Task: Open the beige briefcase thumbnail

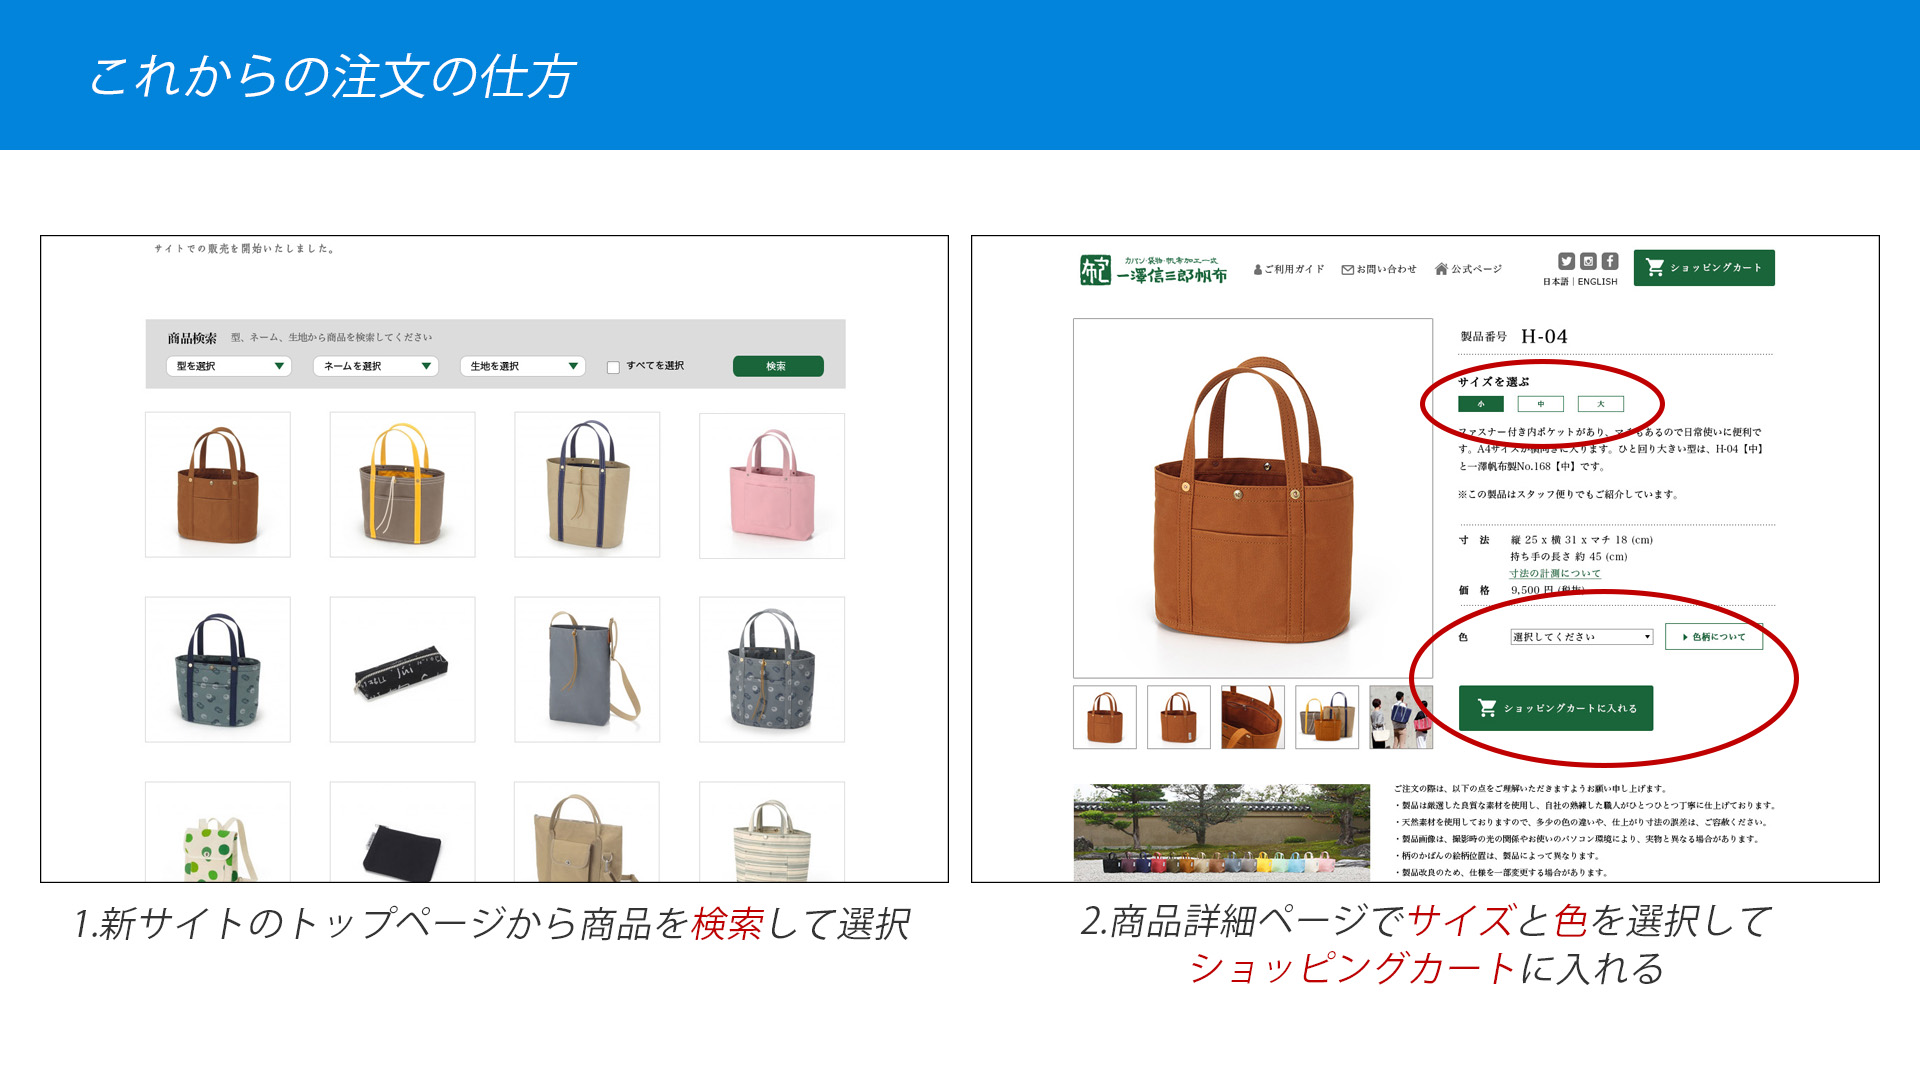Action: click(x=587, y=832)
